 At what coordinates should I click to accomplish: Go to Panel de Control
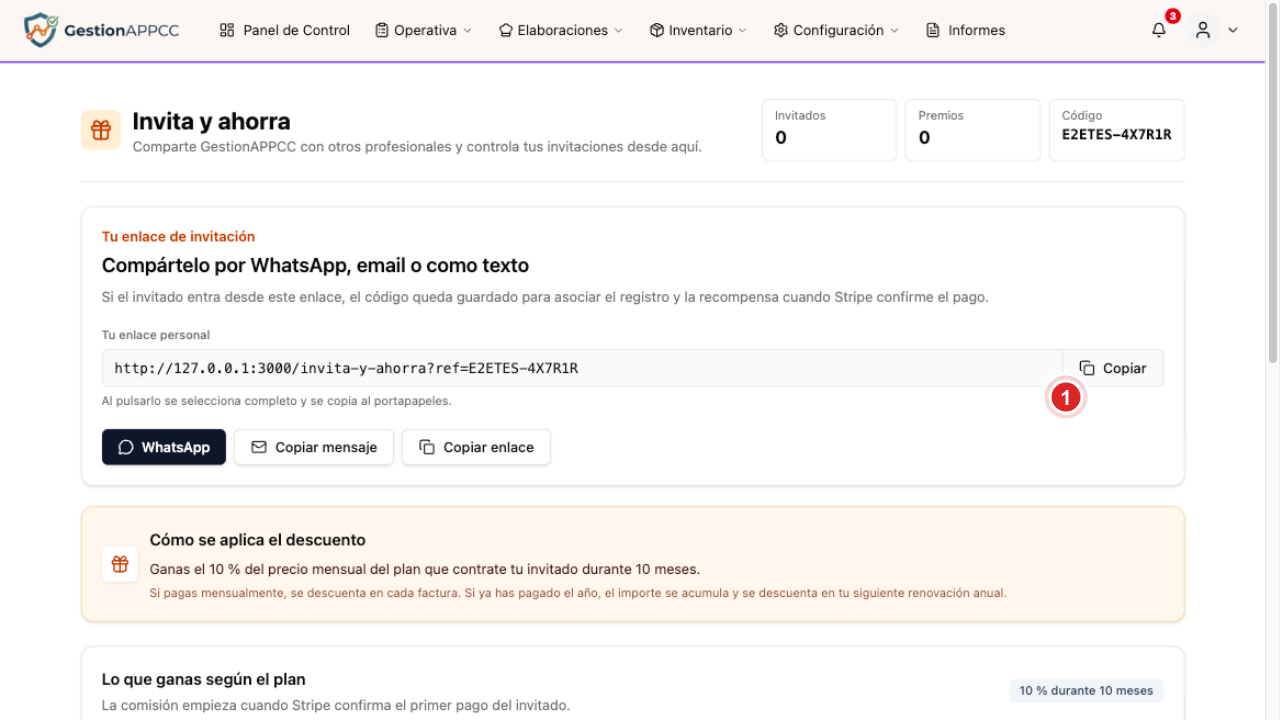285,30
